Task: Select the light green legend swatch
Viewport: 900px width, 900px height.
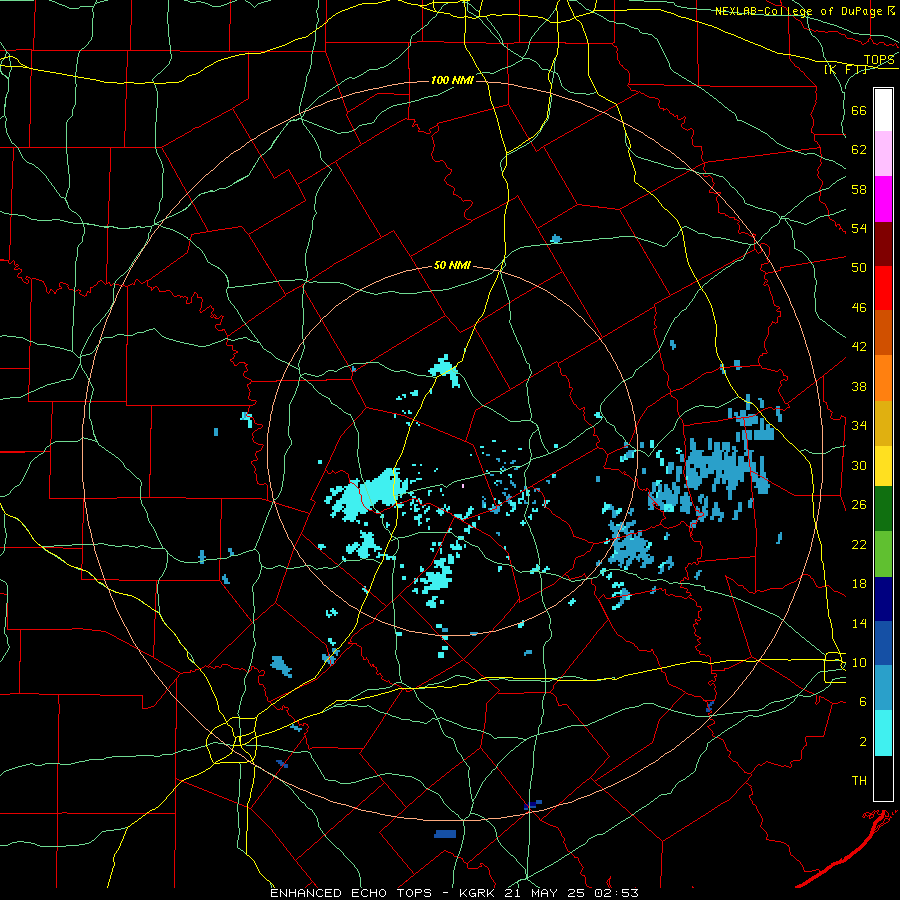Action: (x=883, y=554)
